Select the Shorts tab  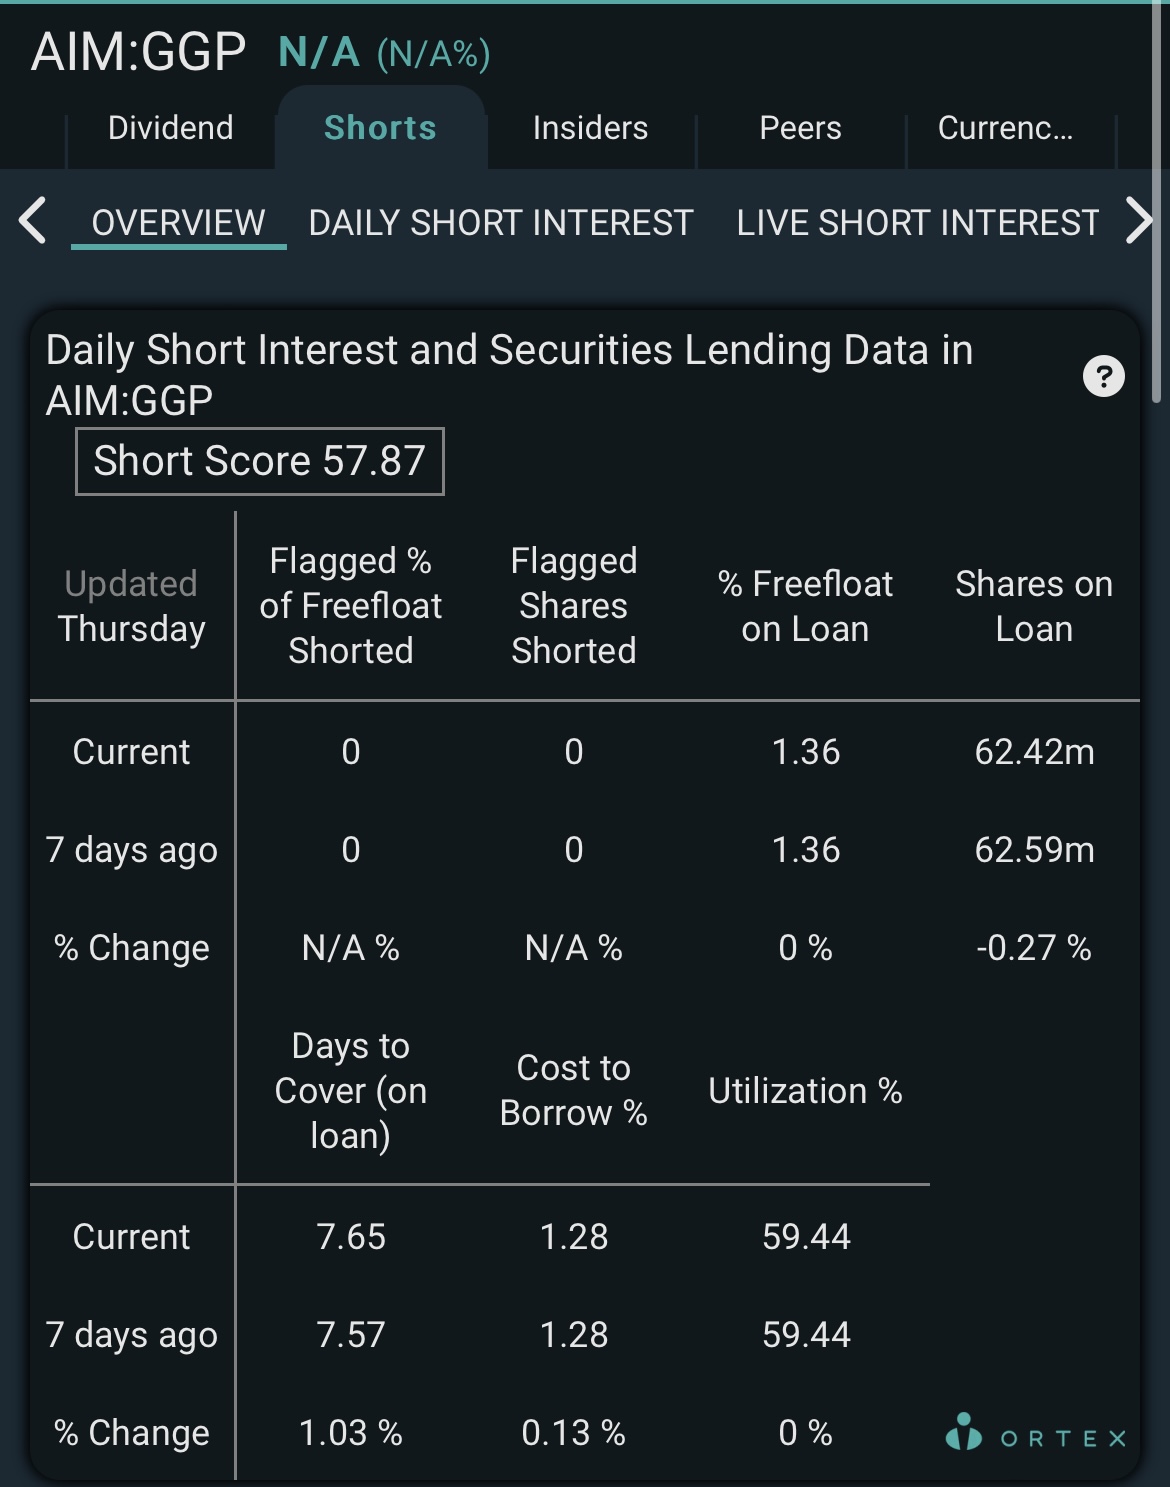[x=380, y=128]
